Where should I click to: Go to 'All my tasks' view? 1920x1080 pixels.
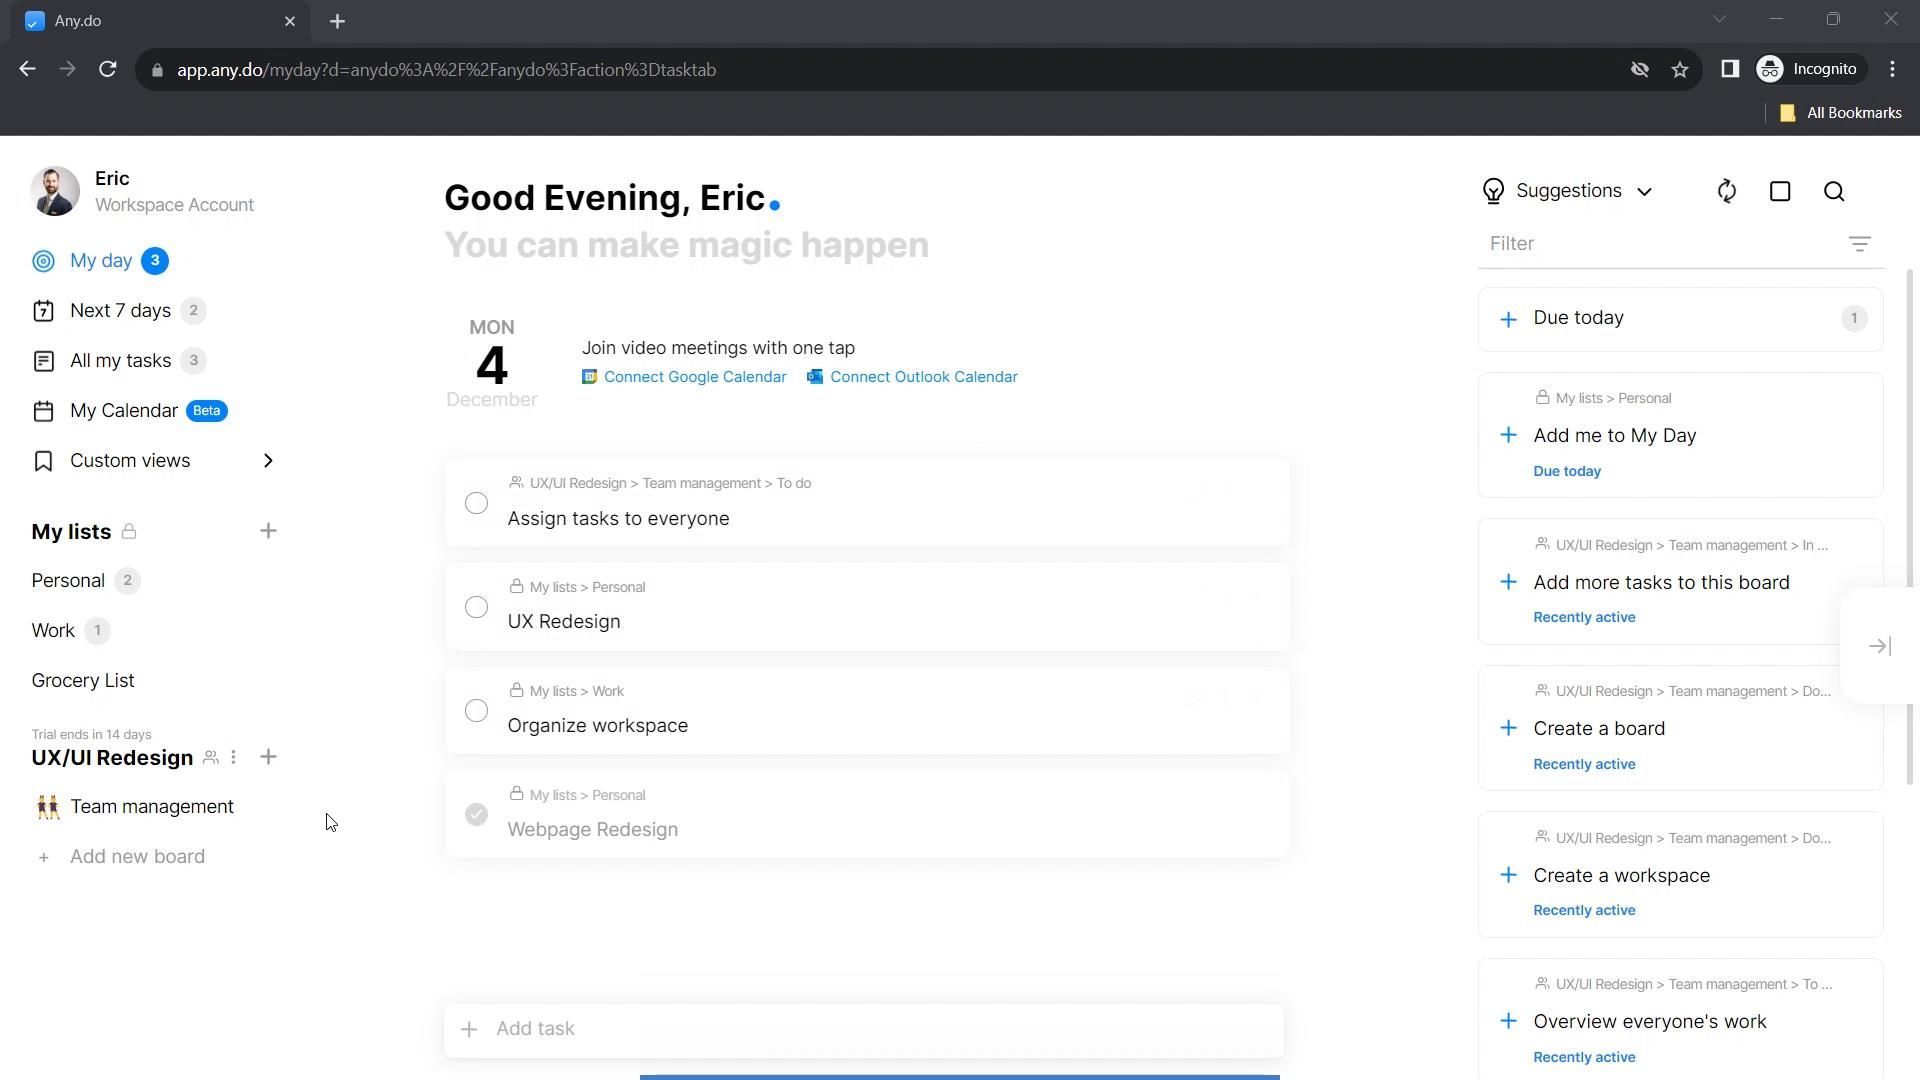click(120, 361)
